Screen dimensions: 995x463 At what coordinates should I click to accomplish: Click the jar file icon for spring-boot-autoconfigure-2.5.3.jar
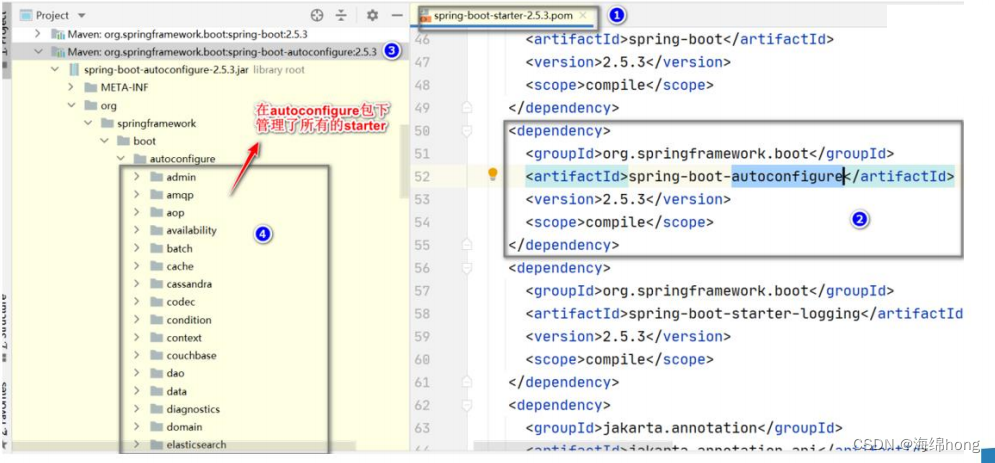[x=74, y=70]
